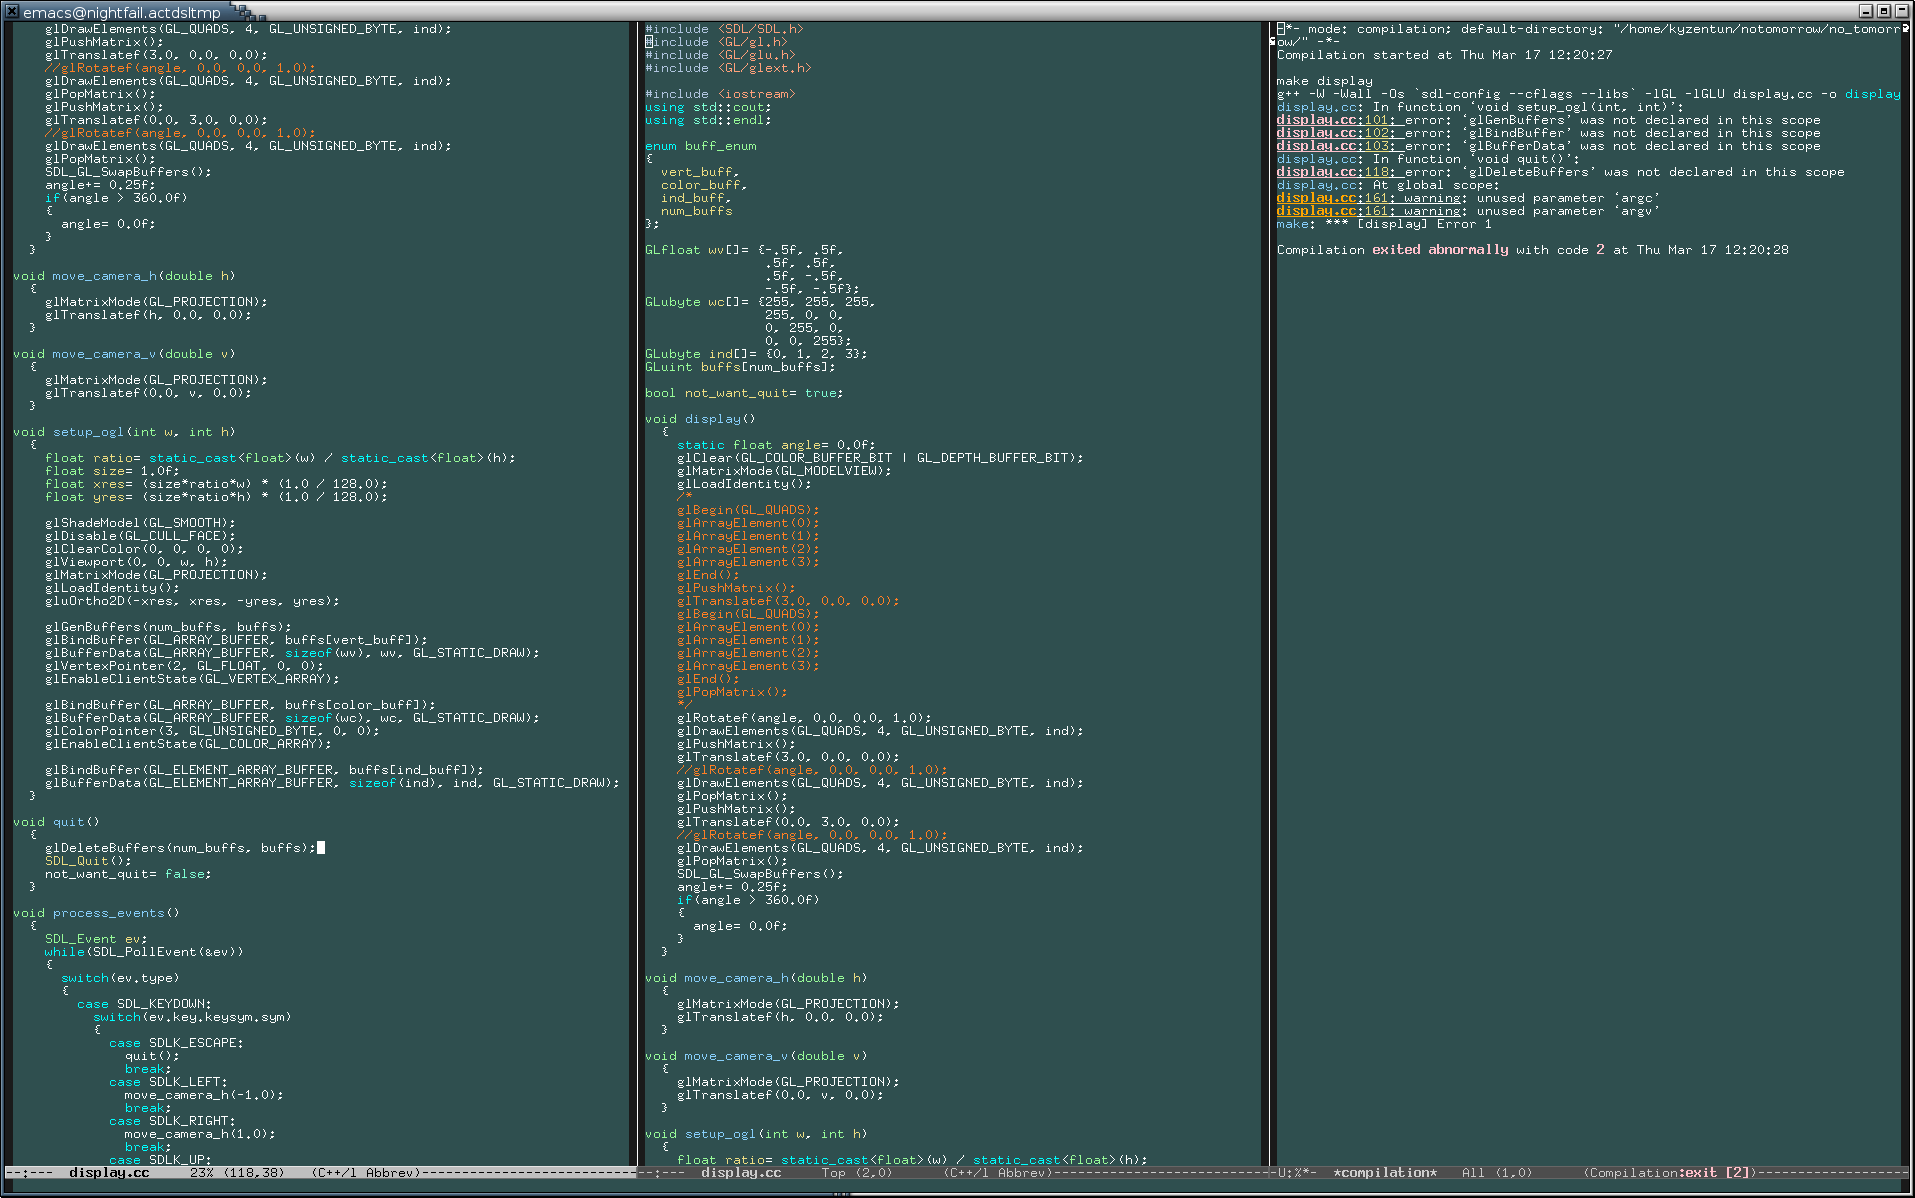This screenshot has width=1915, height=1198.
Task: Click the emacs@nightfail.actdsltmp title bar label
Action: point(121,12)
